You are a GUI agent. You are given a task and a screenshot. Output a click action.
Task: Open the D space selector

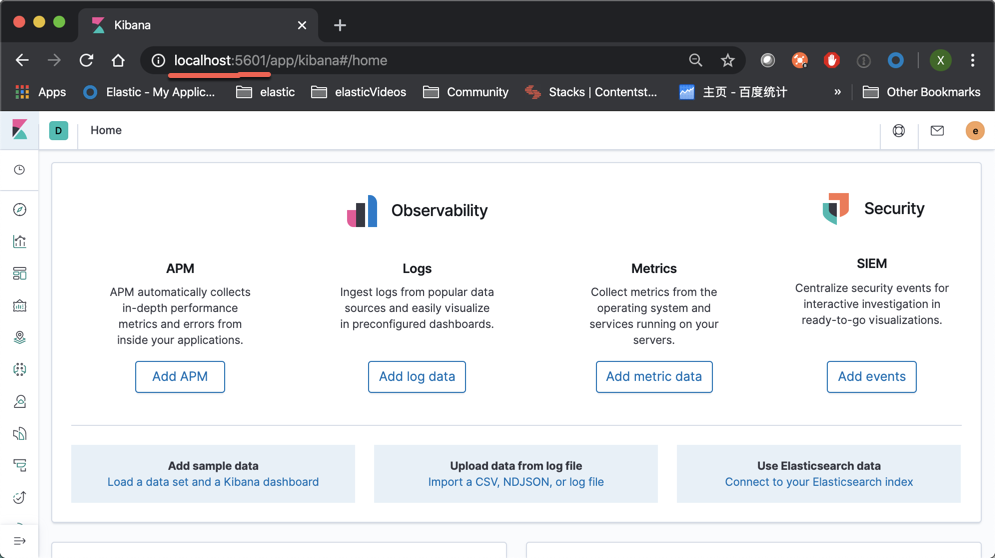(58, 131)
